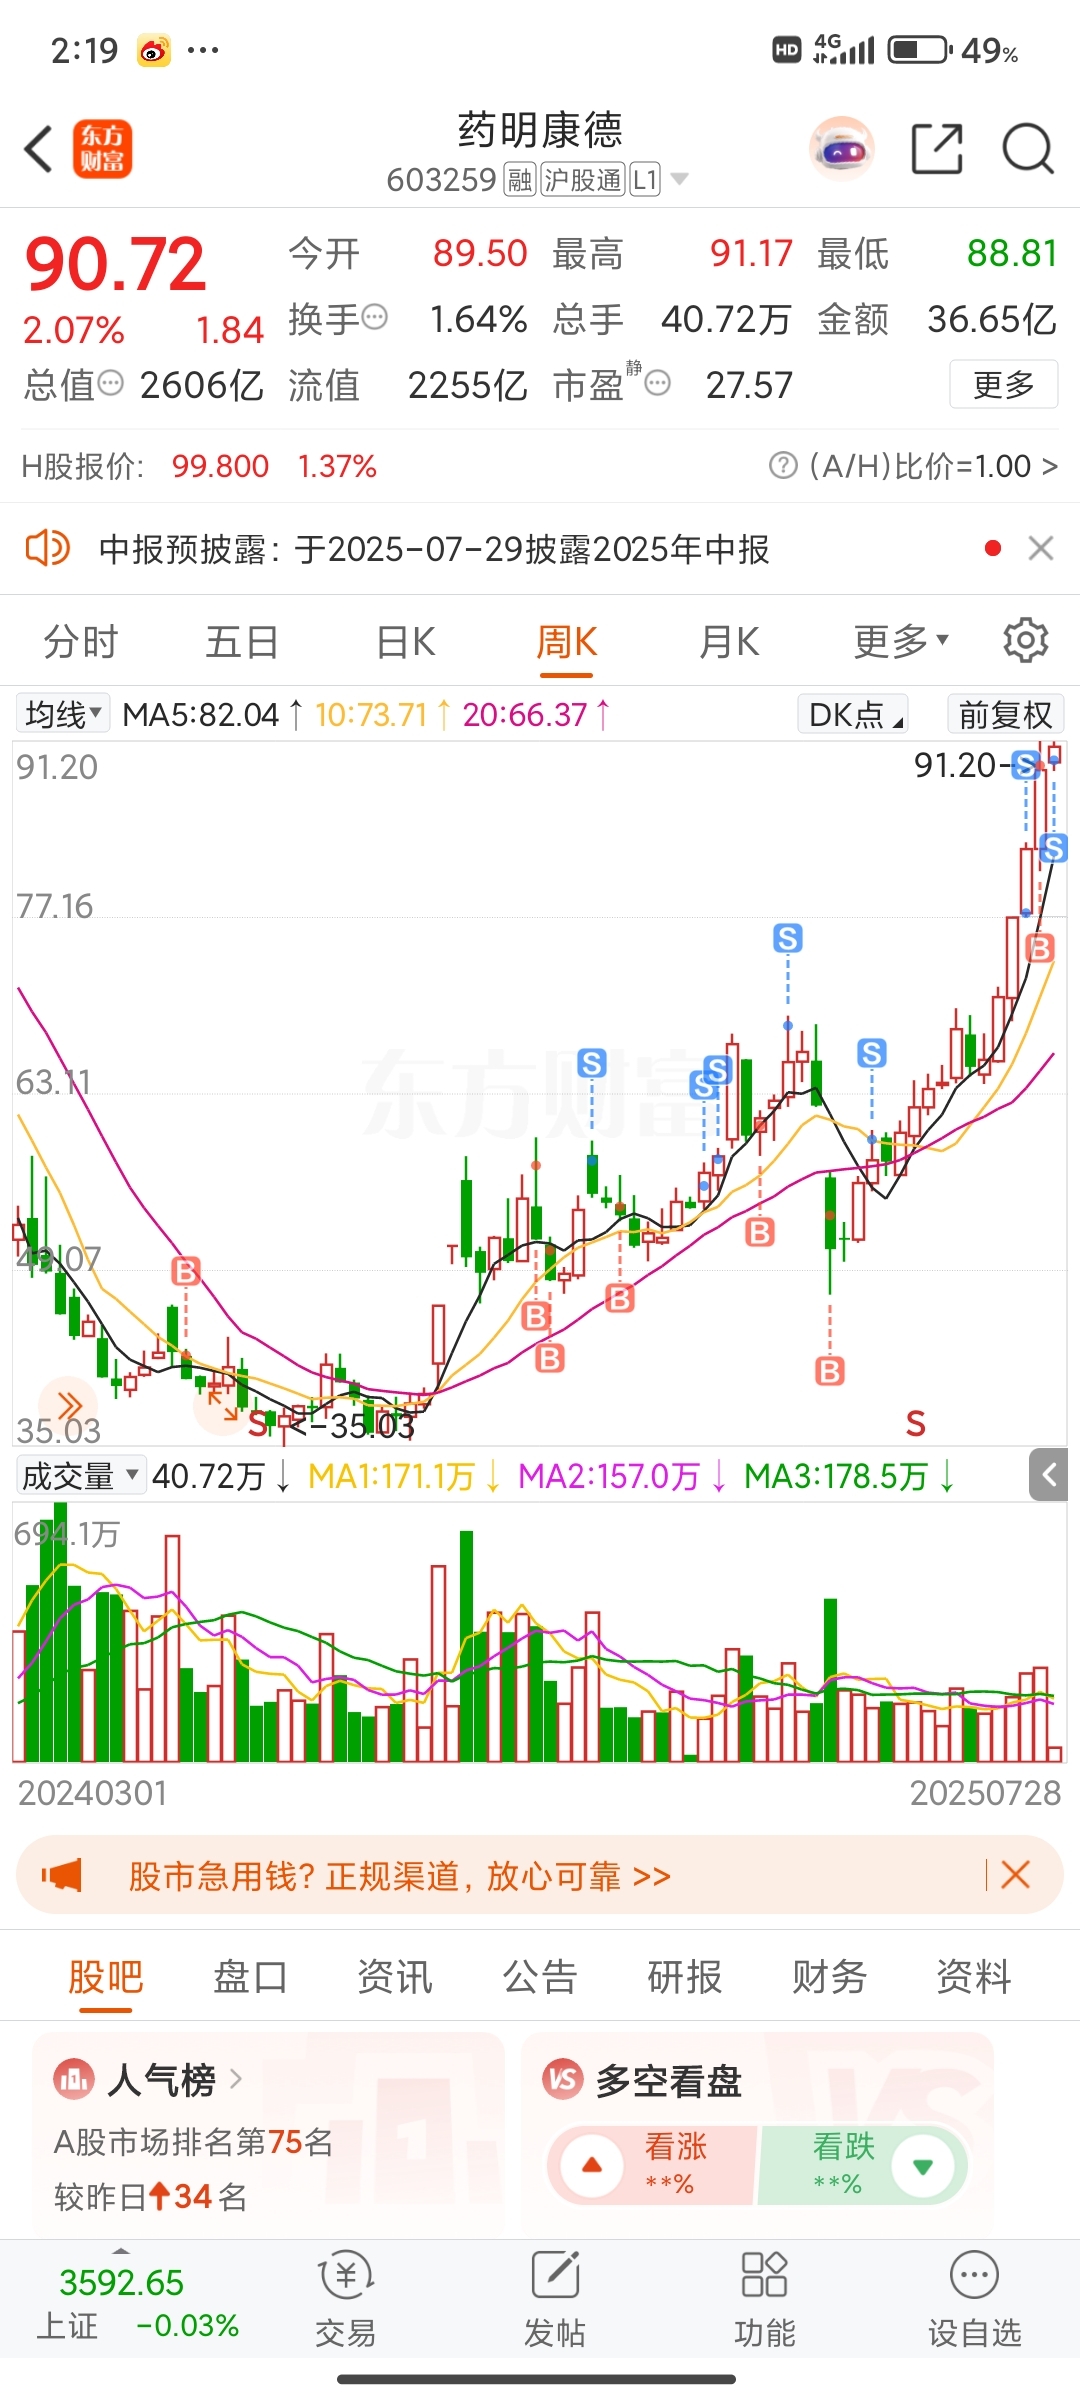Dismiss the 中报预披露 notice
The width and height of the screenshot is (1080, 2400).
click(x=1041, y=548)
